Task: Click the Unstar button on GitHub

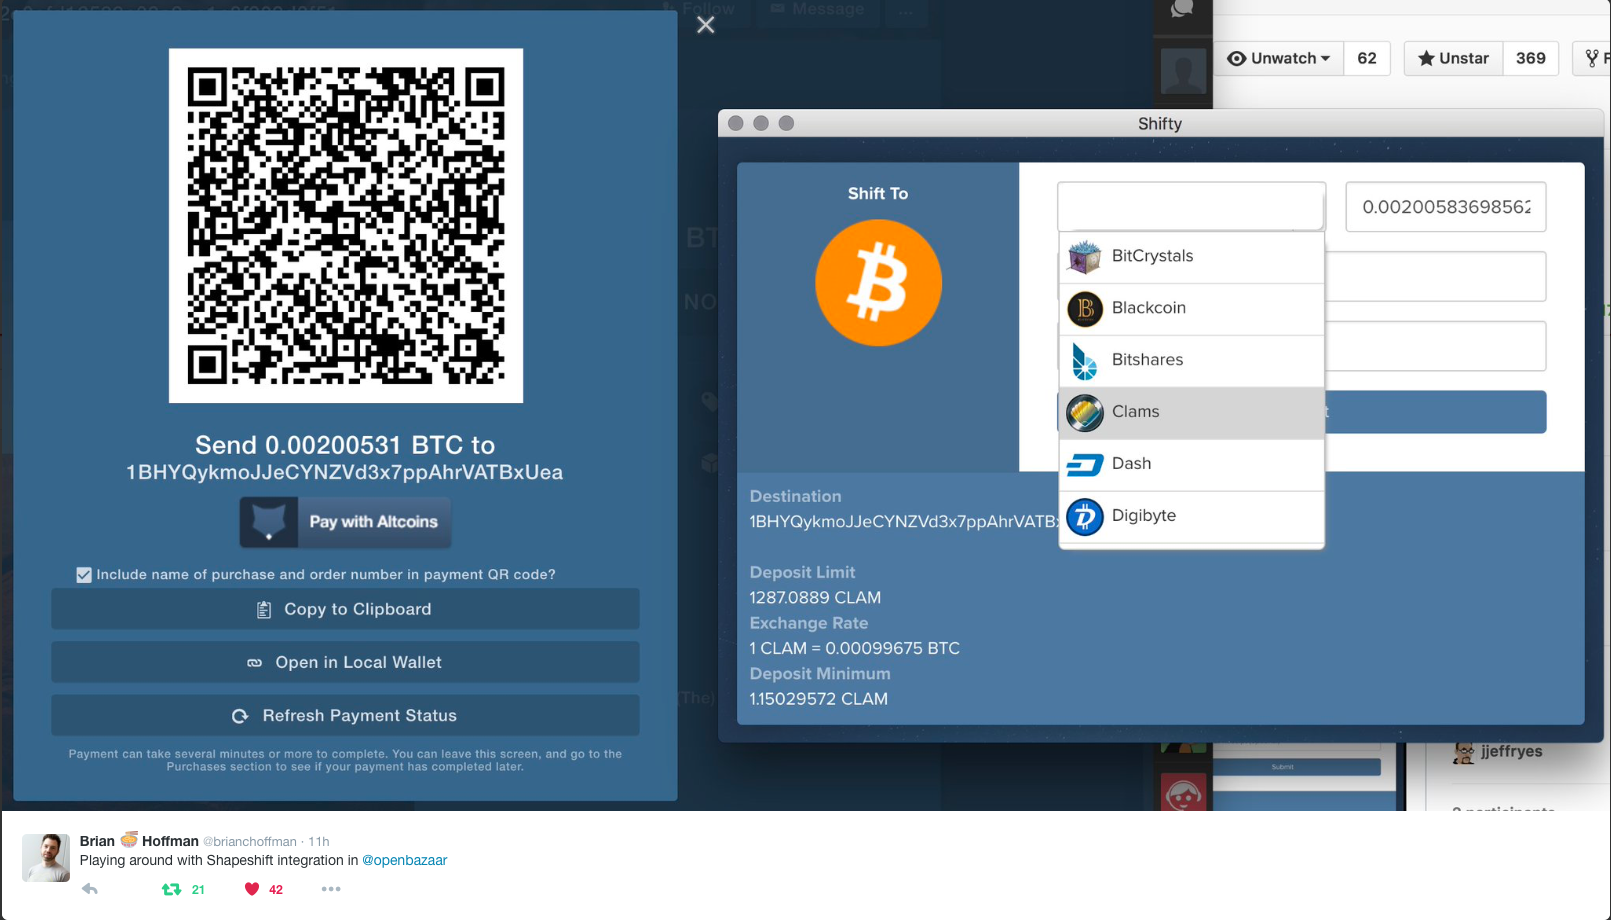Action: tap(1453, 59)
